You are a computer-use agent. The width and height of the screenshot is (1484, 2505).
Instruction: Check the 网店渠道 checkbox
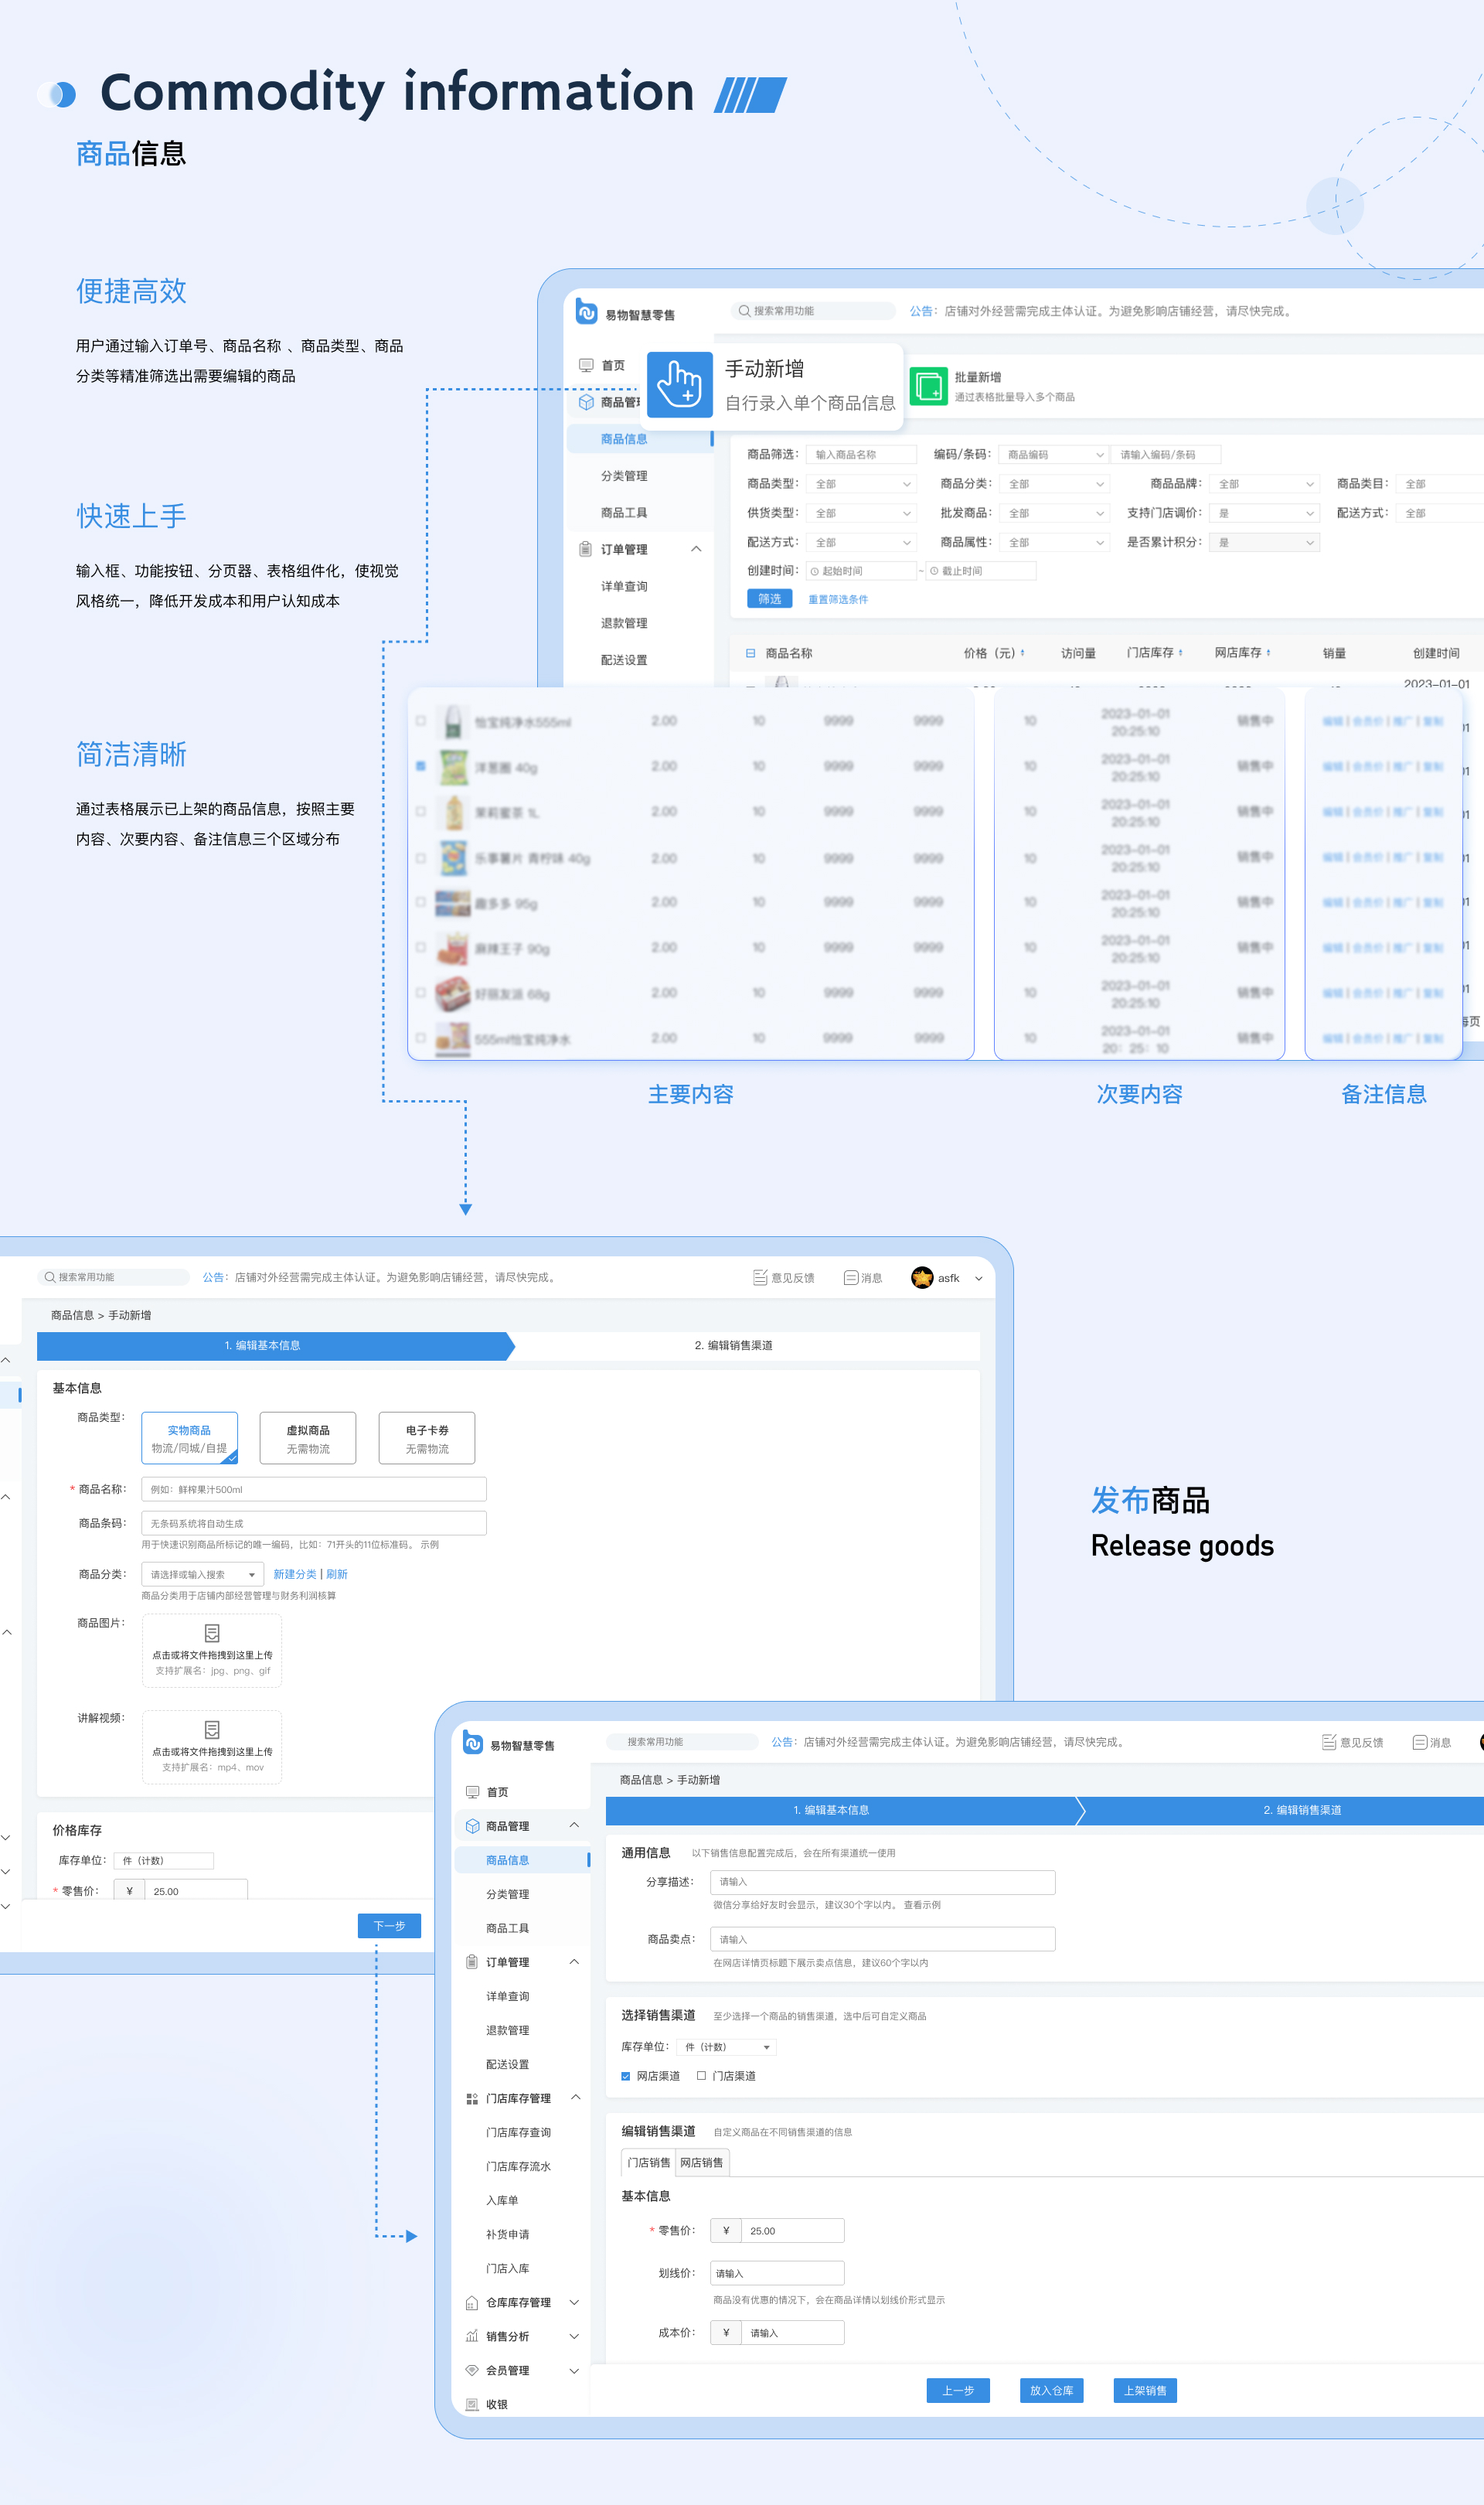pos(626,2076)
